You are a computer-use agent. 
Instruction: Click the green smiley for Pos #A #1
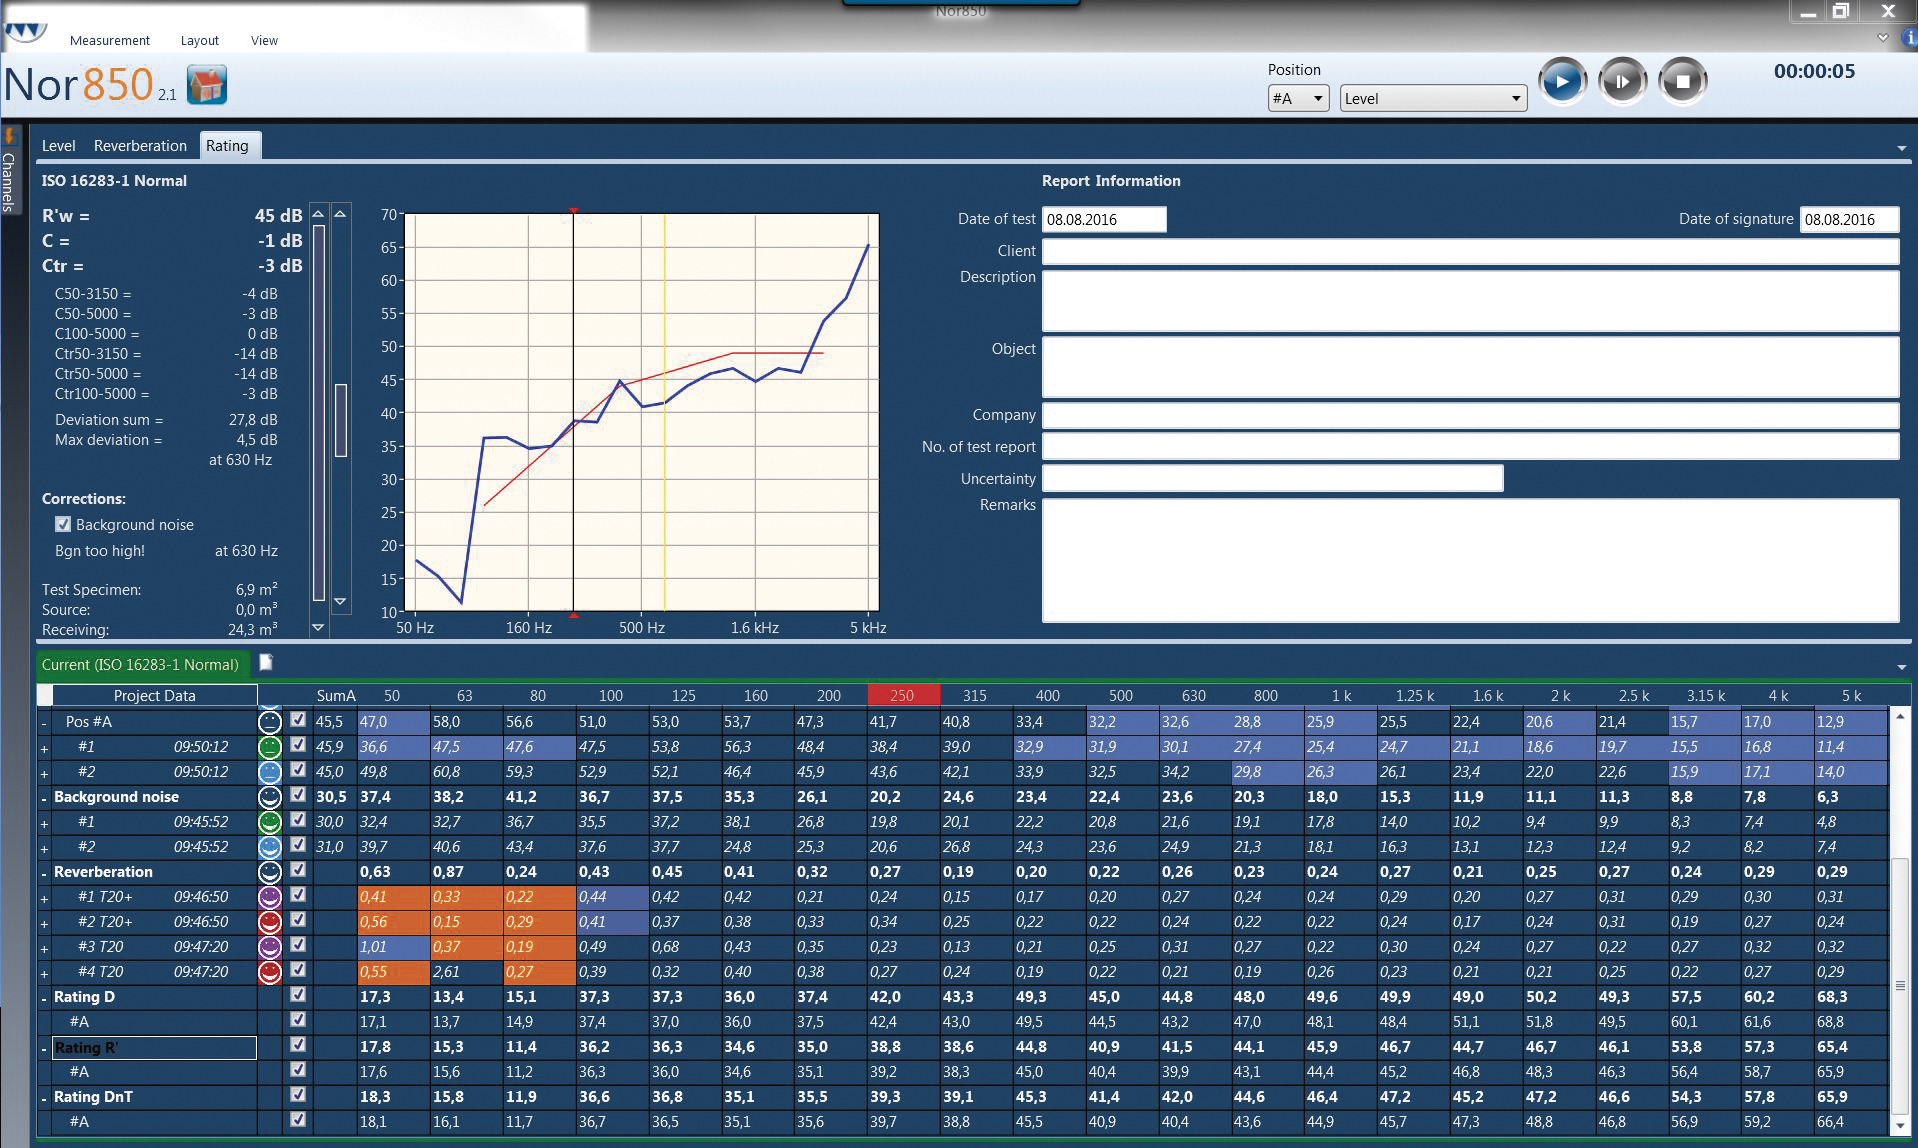(x=269, y=747)
